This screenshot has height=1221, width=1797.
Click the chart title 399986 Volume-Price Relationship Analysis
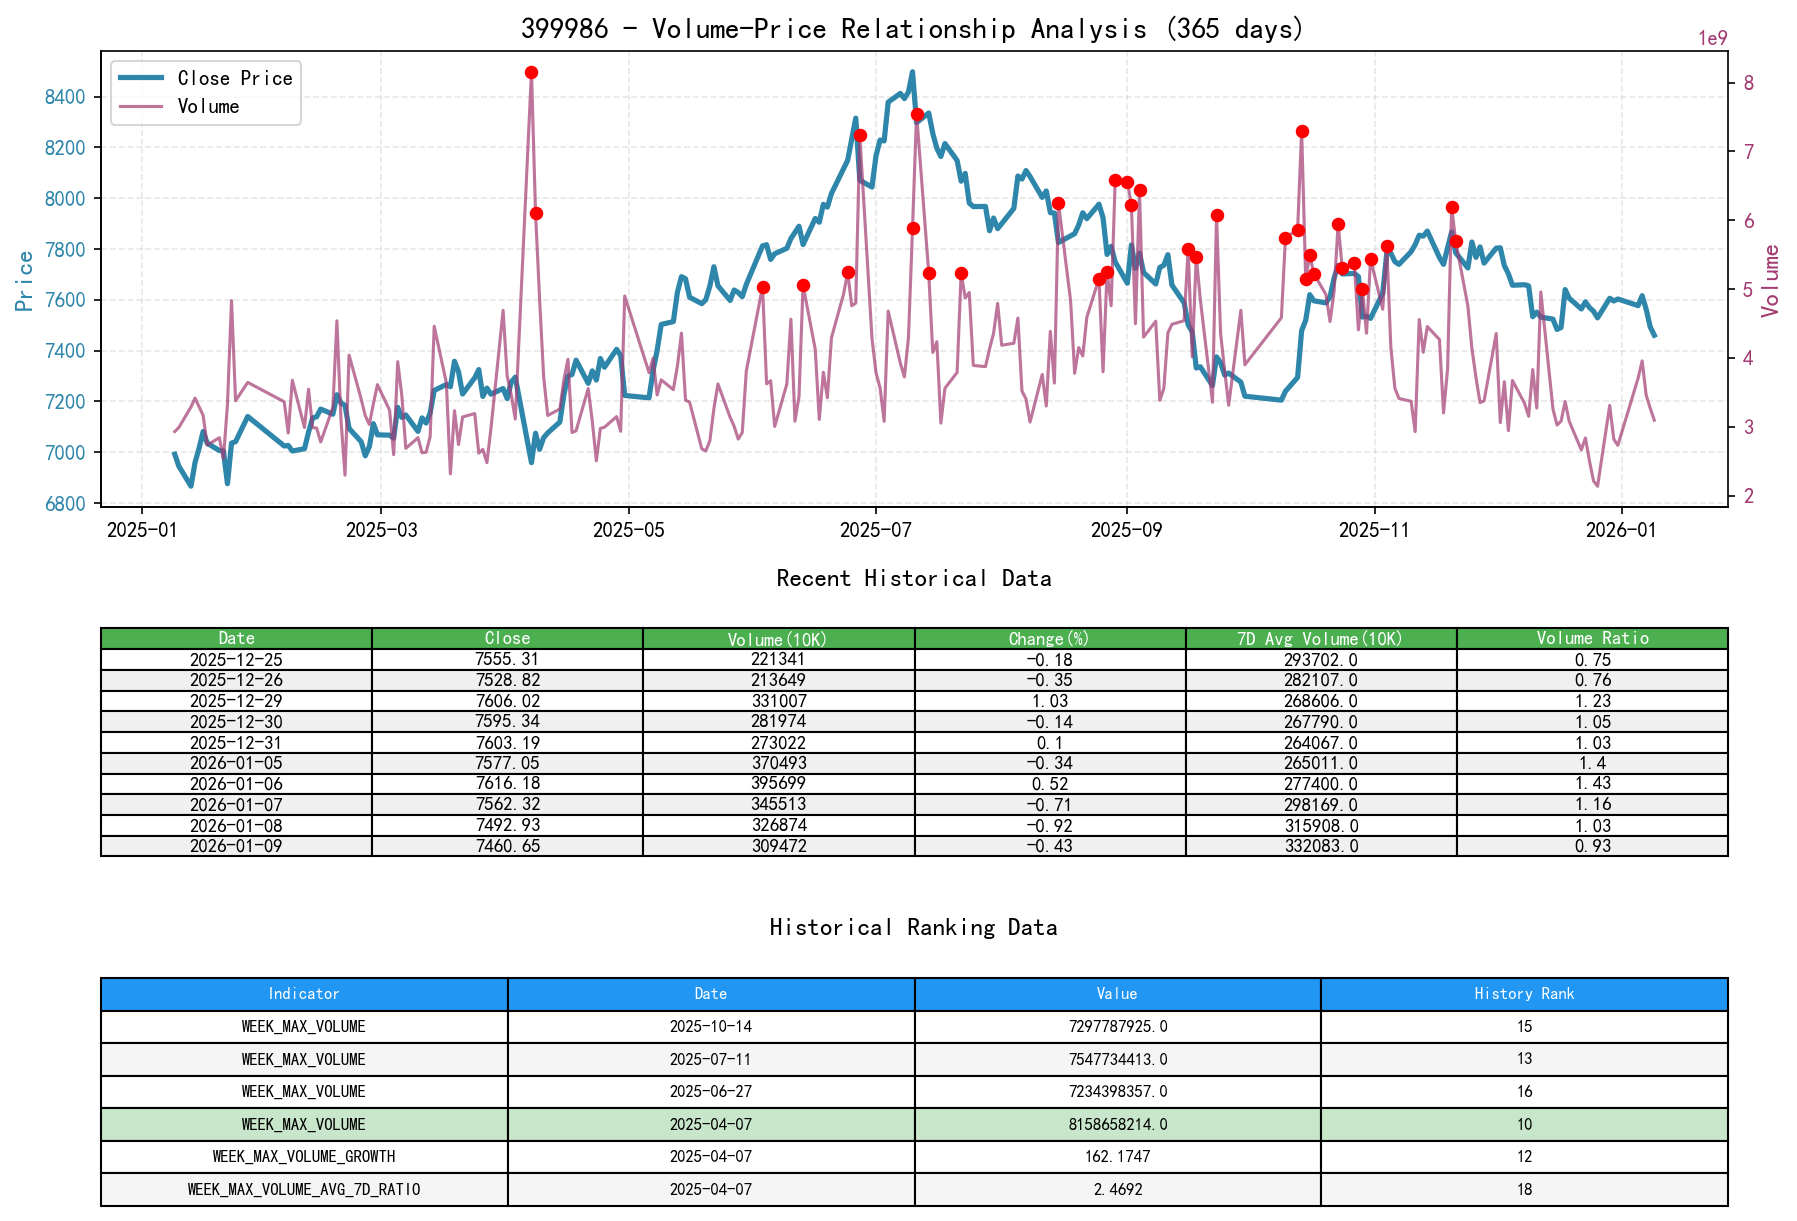coord(912,30)
